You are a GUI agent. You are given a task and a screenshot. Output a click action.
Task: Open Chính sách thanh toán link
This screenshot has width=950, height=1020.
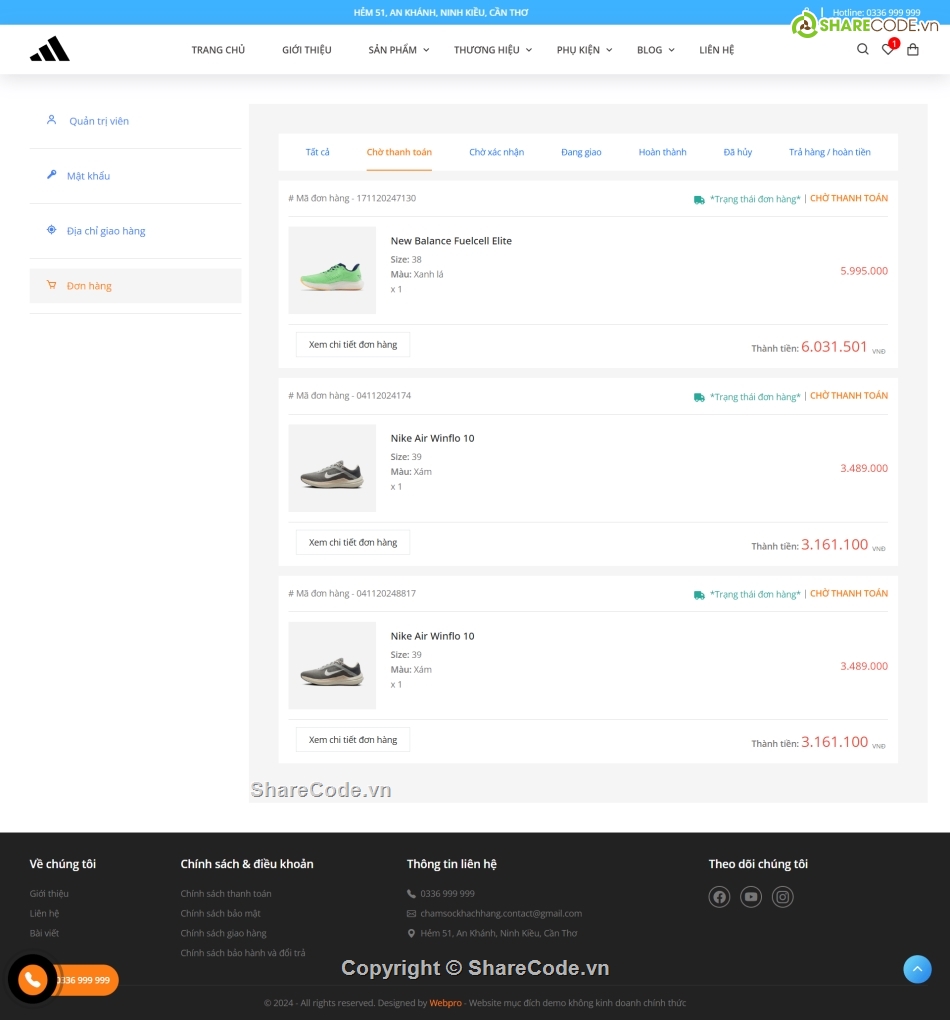coord(226,894)
